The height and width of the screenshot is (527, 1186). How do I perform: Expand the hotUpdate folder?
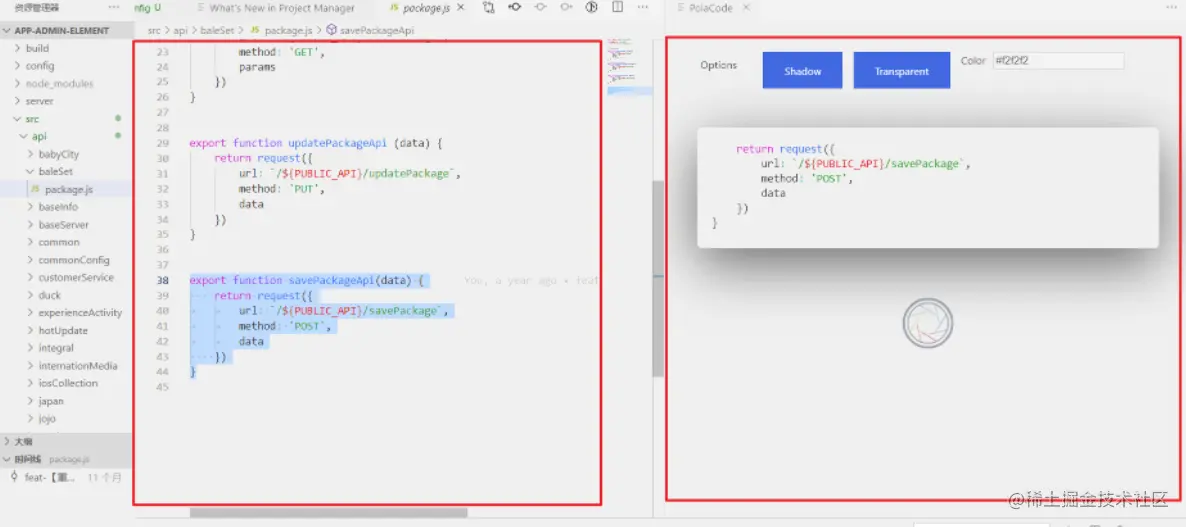click(66, 330)
